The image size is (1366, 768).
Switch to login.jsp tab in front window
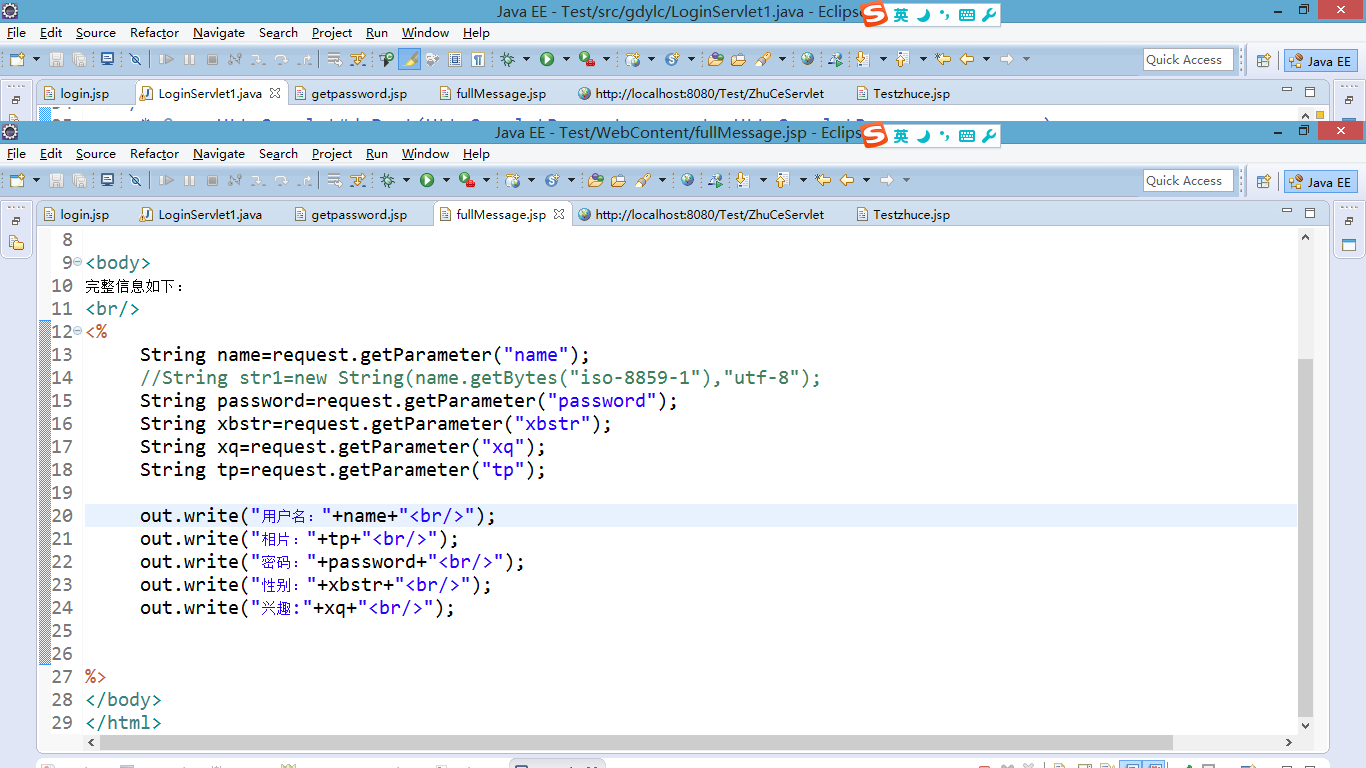pos(76,214)
